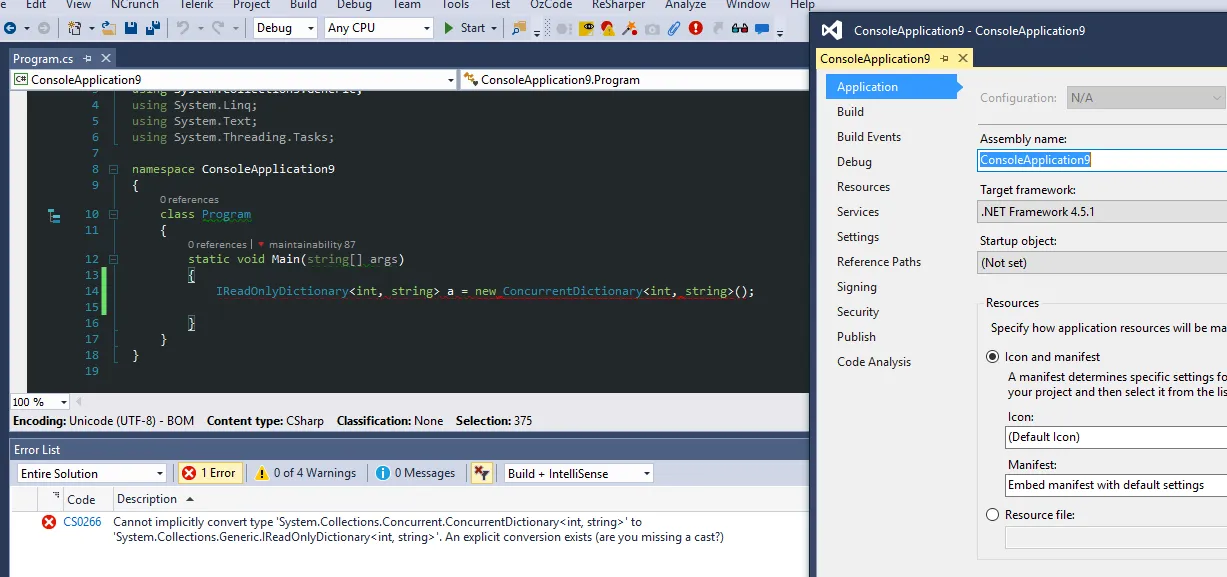Toggle the 0 Messages filter
1227x577 pixels.
click(417, 473)
